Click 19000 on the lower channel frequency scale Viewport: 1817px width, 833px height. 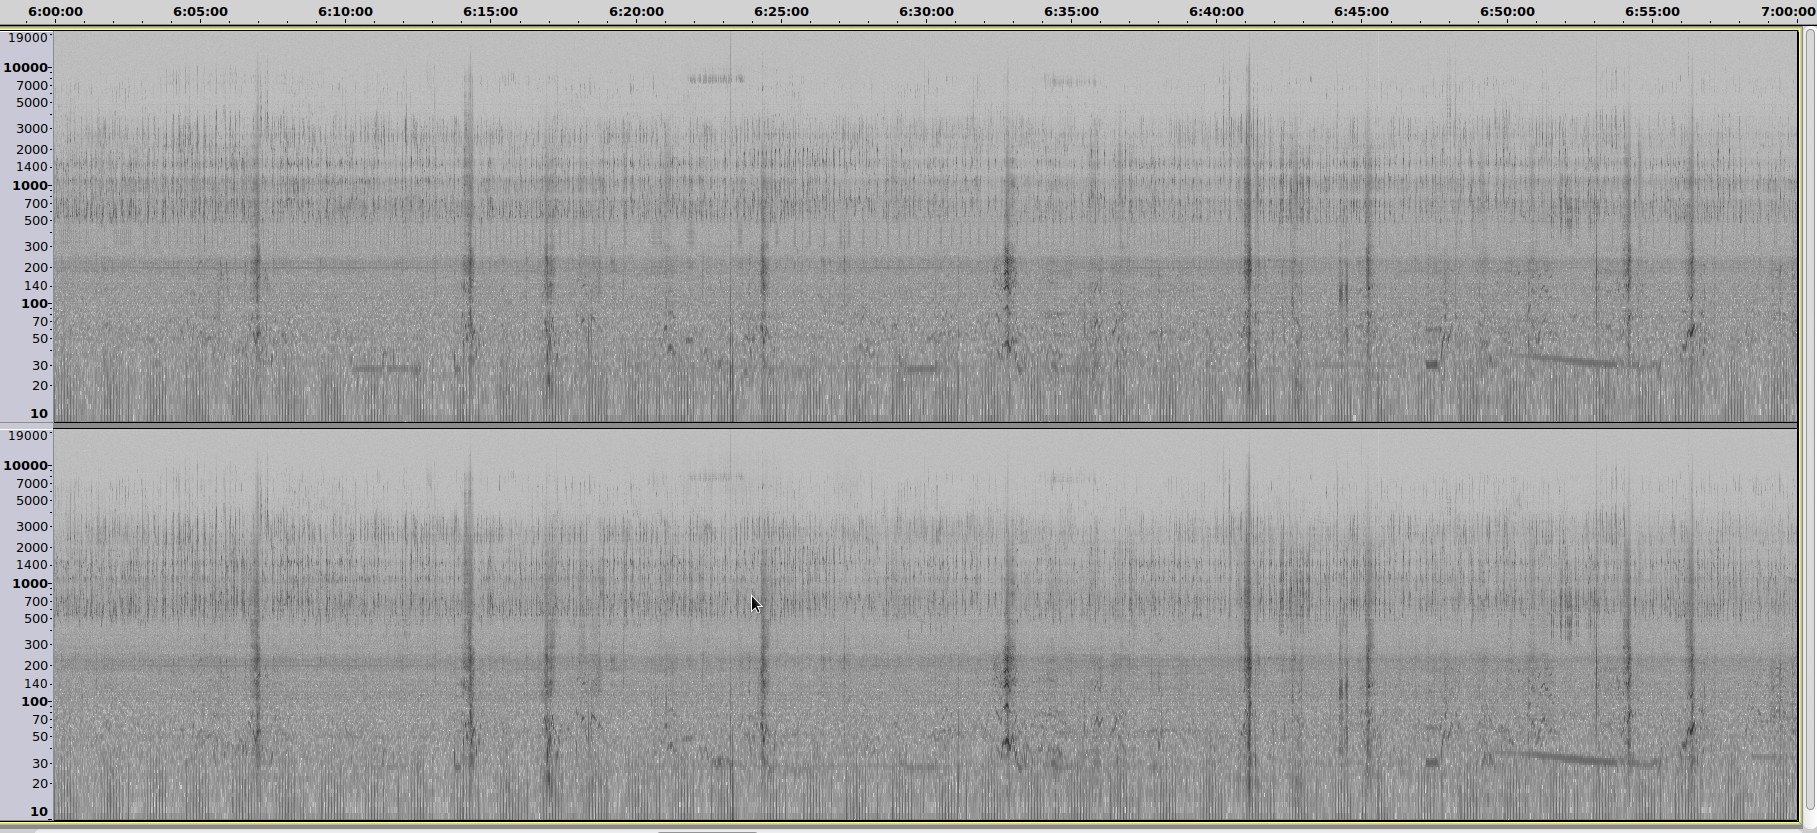pos(27,436)
